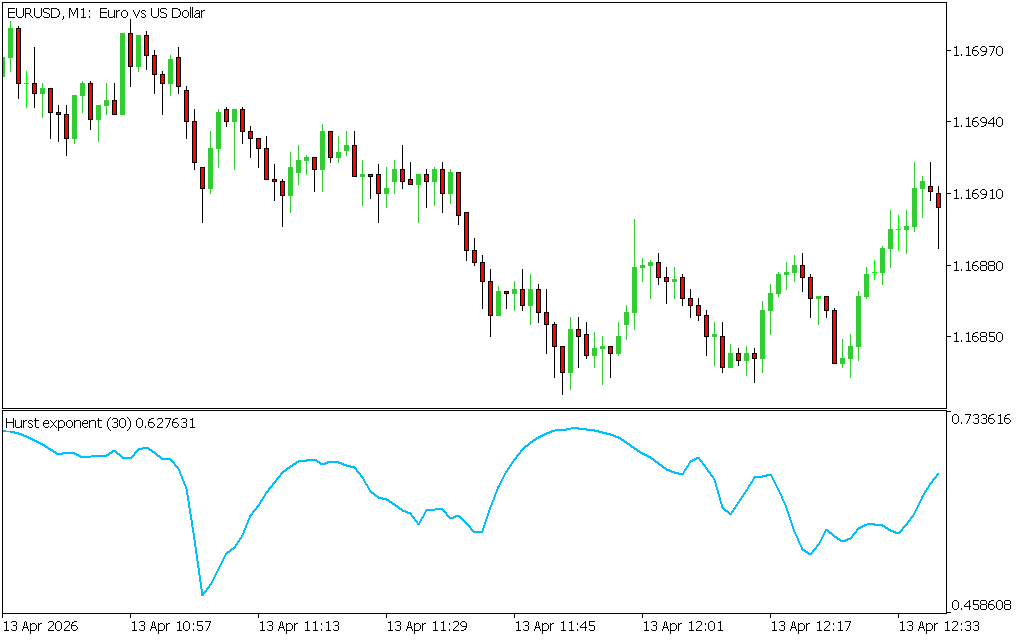Click the 1.16910 price level on scale
Screen dimensions: 1024x640
pos(978,194)
